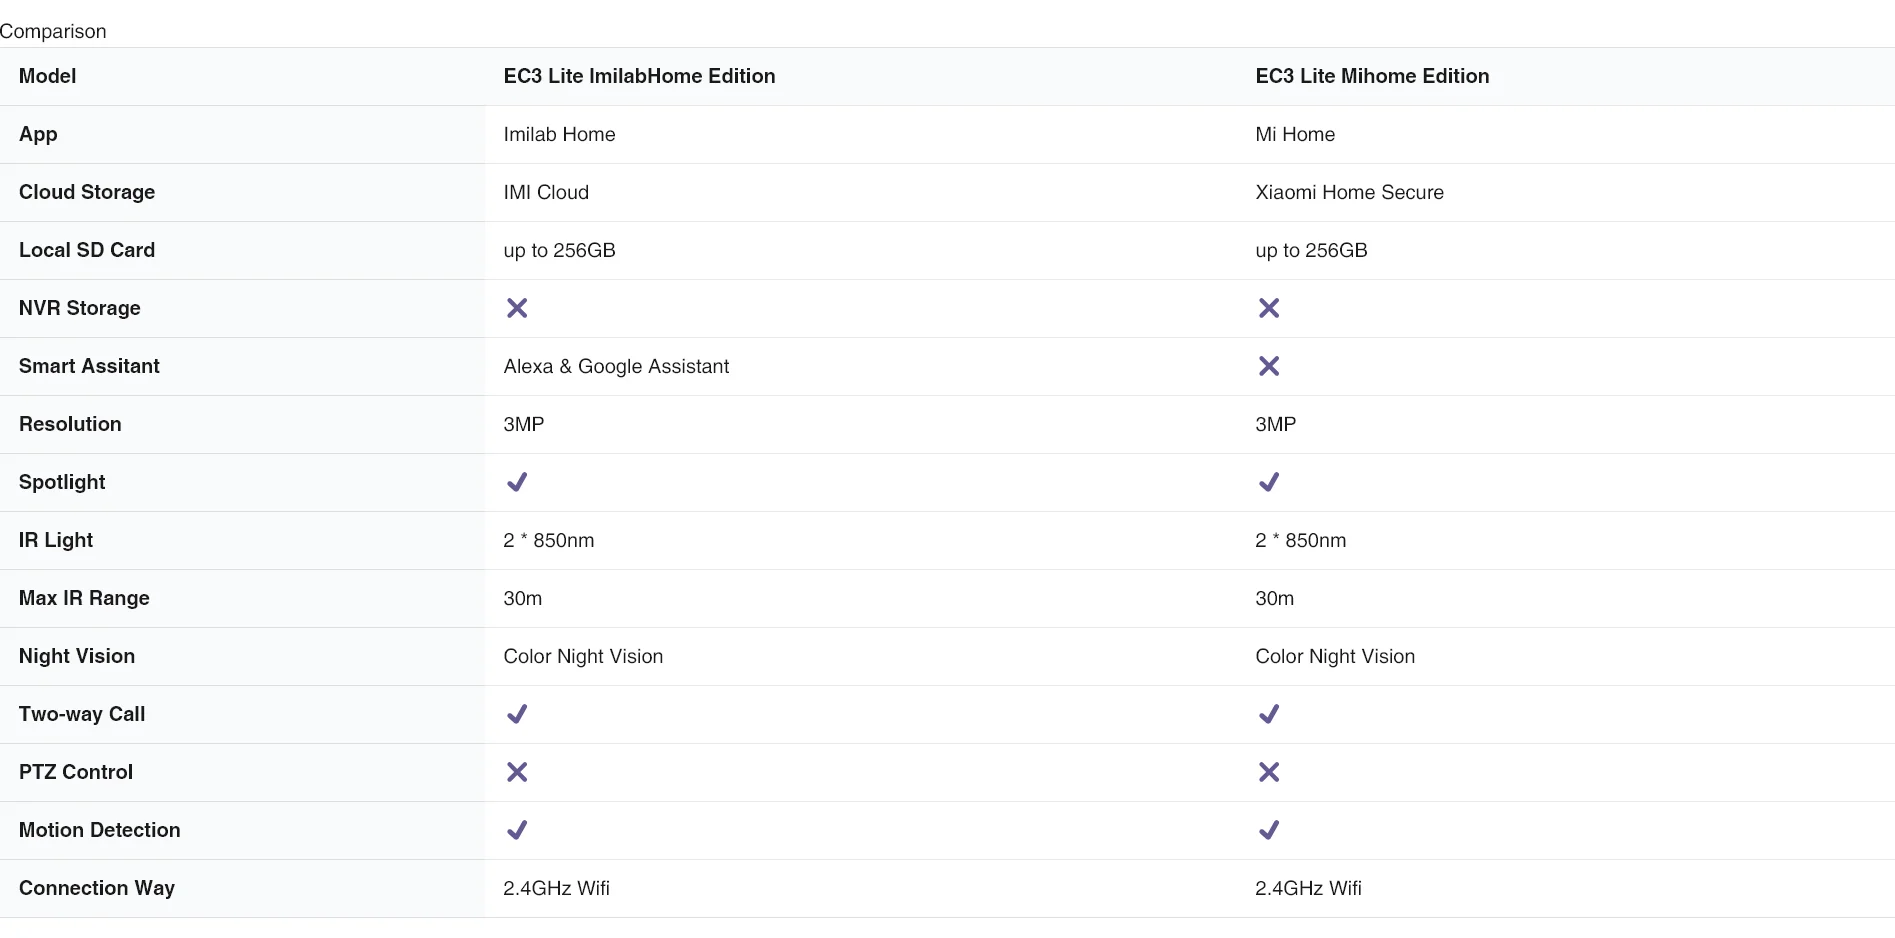Click the 'Imilab Home' app cell

559,134
